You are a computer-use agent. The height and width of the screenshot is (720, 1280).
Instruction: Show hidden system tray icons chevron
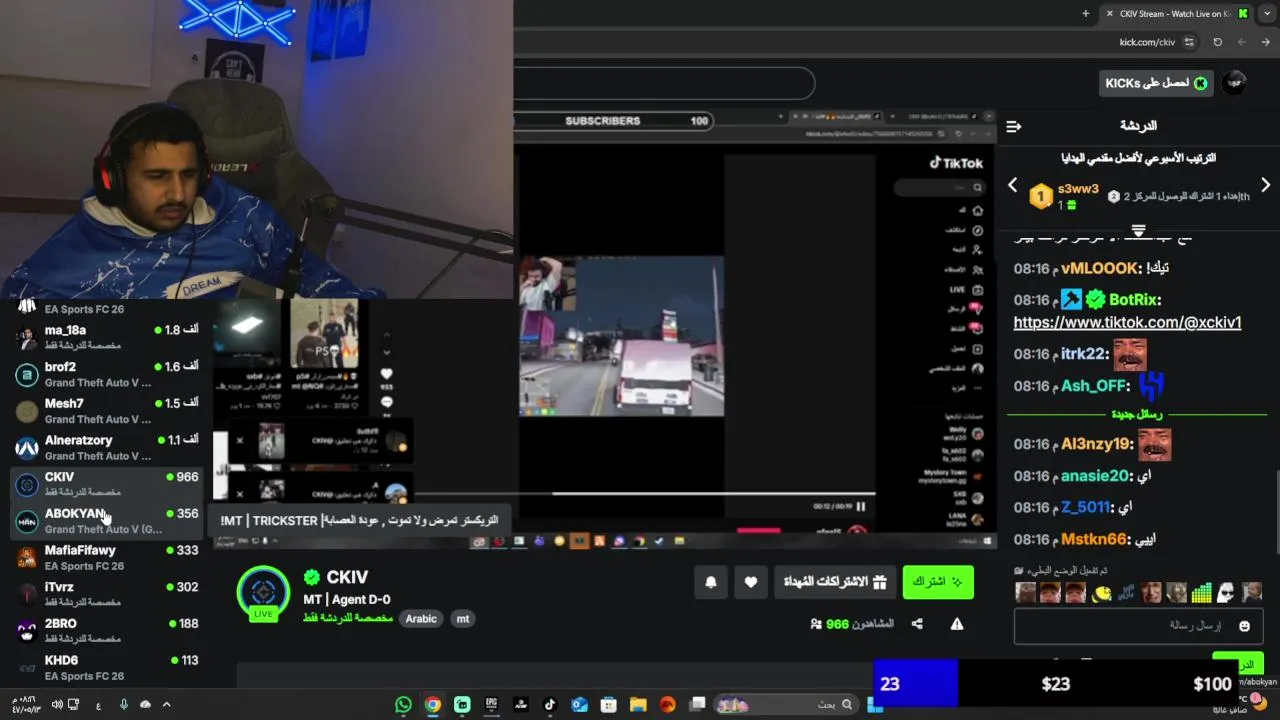(x=166, y=705)
